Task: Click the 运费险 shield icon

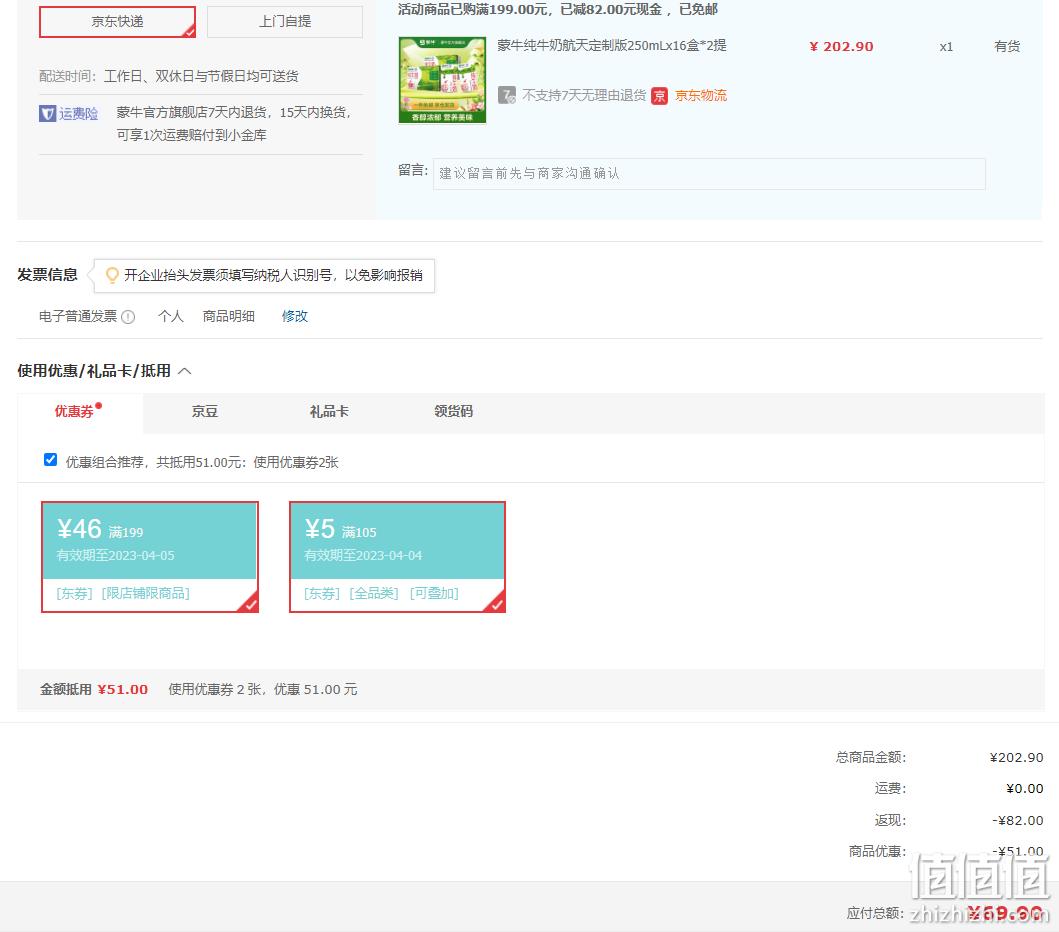Action: 47,113
